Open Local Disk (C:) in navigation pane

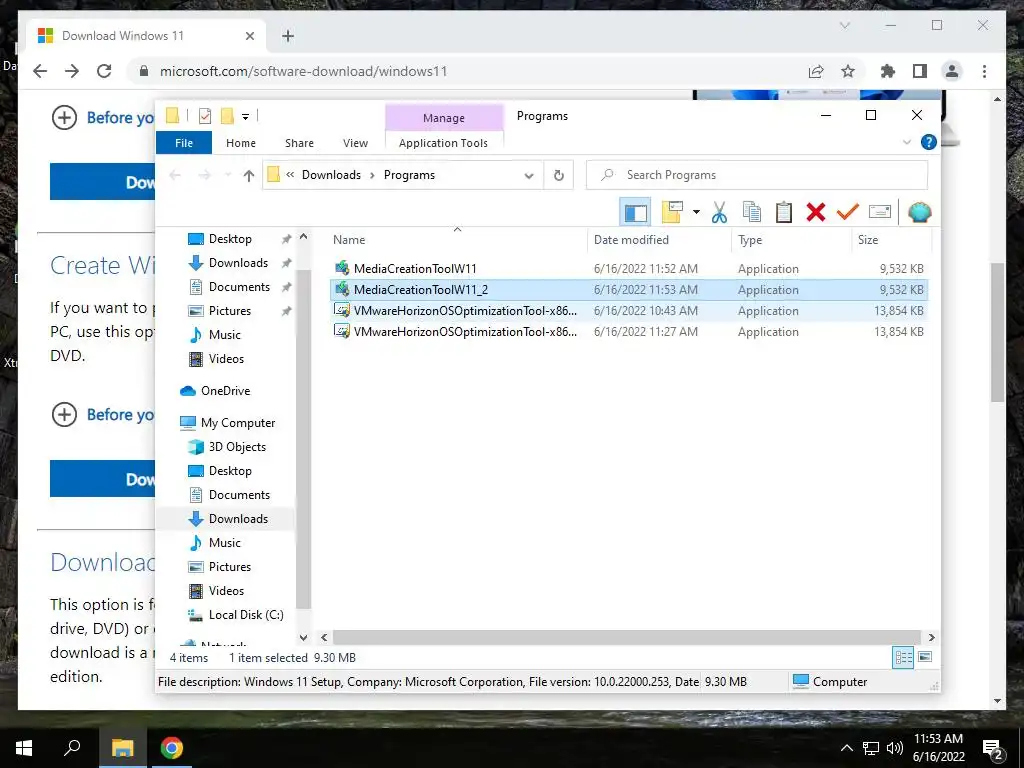point(246,615)
